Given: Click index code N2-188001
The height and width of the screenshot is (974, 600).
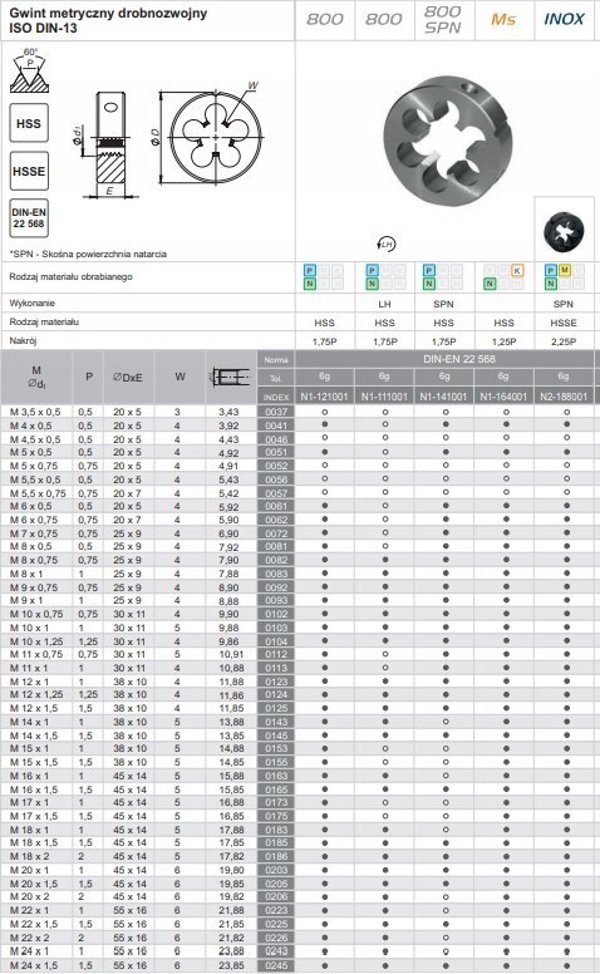Looking at the screenshot, I should 565,396.
